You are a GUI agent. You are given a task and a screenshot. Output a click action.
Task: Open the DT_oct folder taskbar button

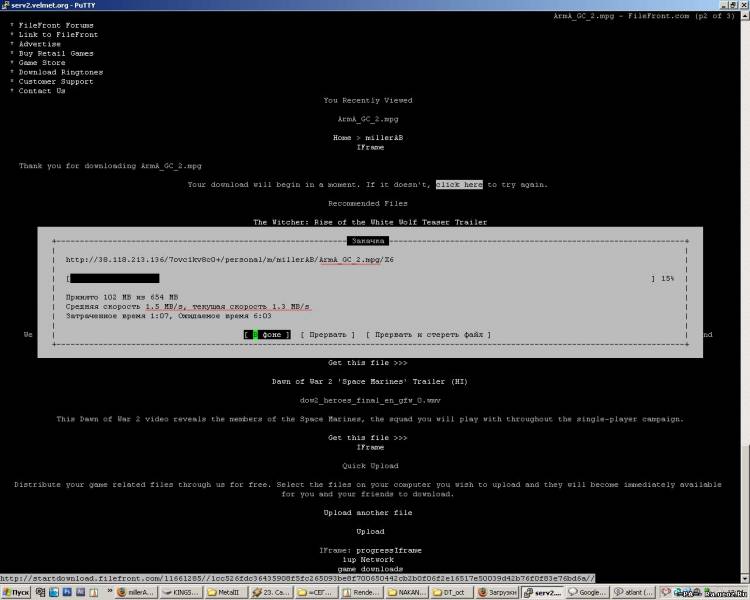pyautogui.click(x=450, y=592)
